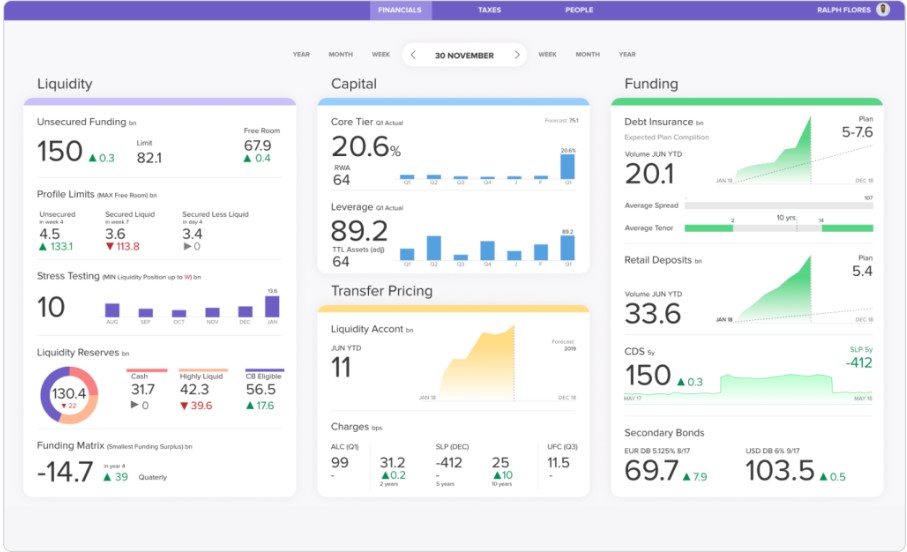Go to previous date with left chevron
Screen dimensions: 907x552
[413, 54]
